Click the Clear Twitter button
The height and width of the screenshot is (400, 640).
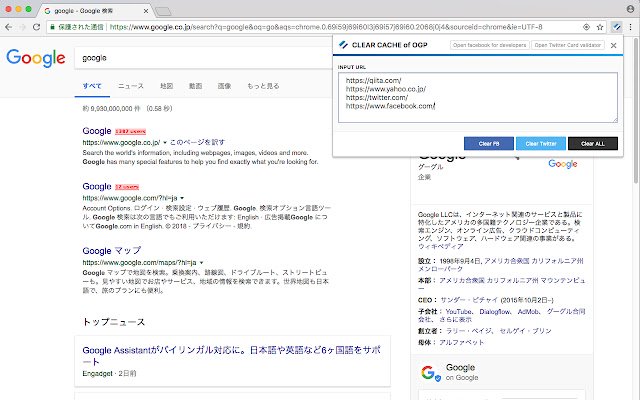click(x=541, y=144)
